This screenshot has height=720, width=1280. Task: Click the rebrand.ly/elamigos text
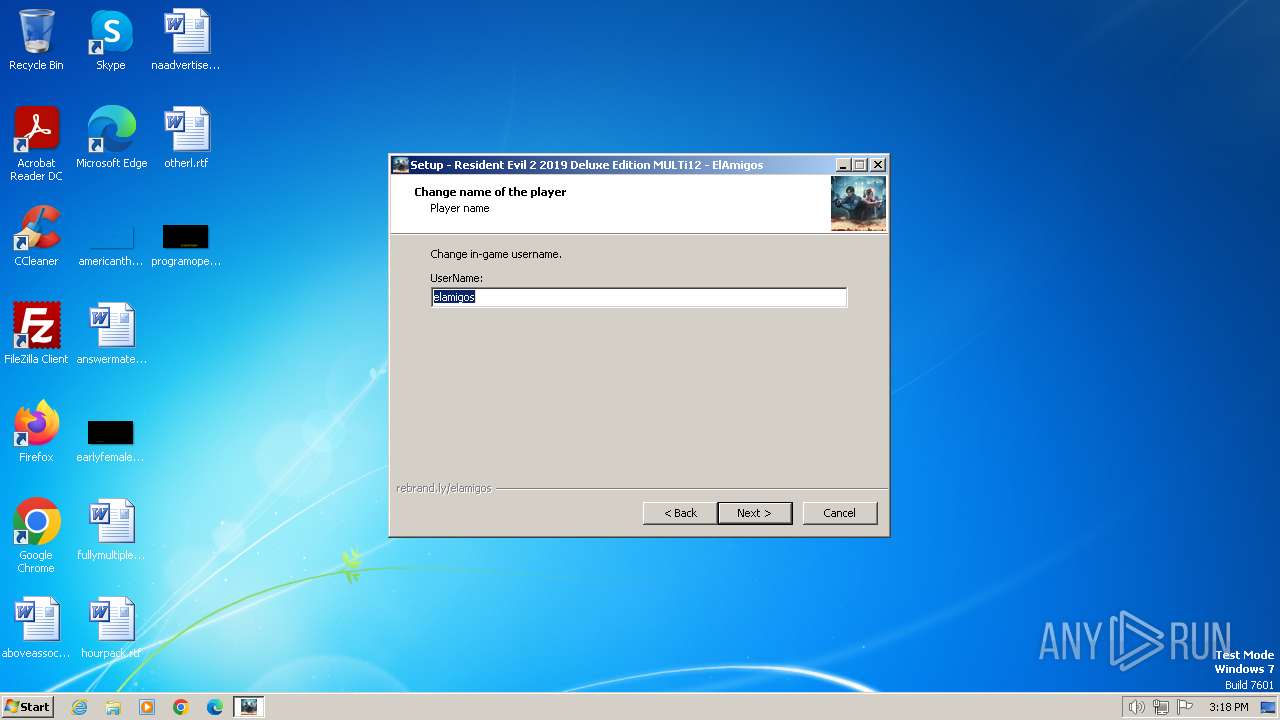click(x=444, y=488)
